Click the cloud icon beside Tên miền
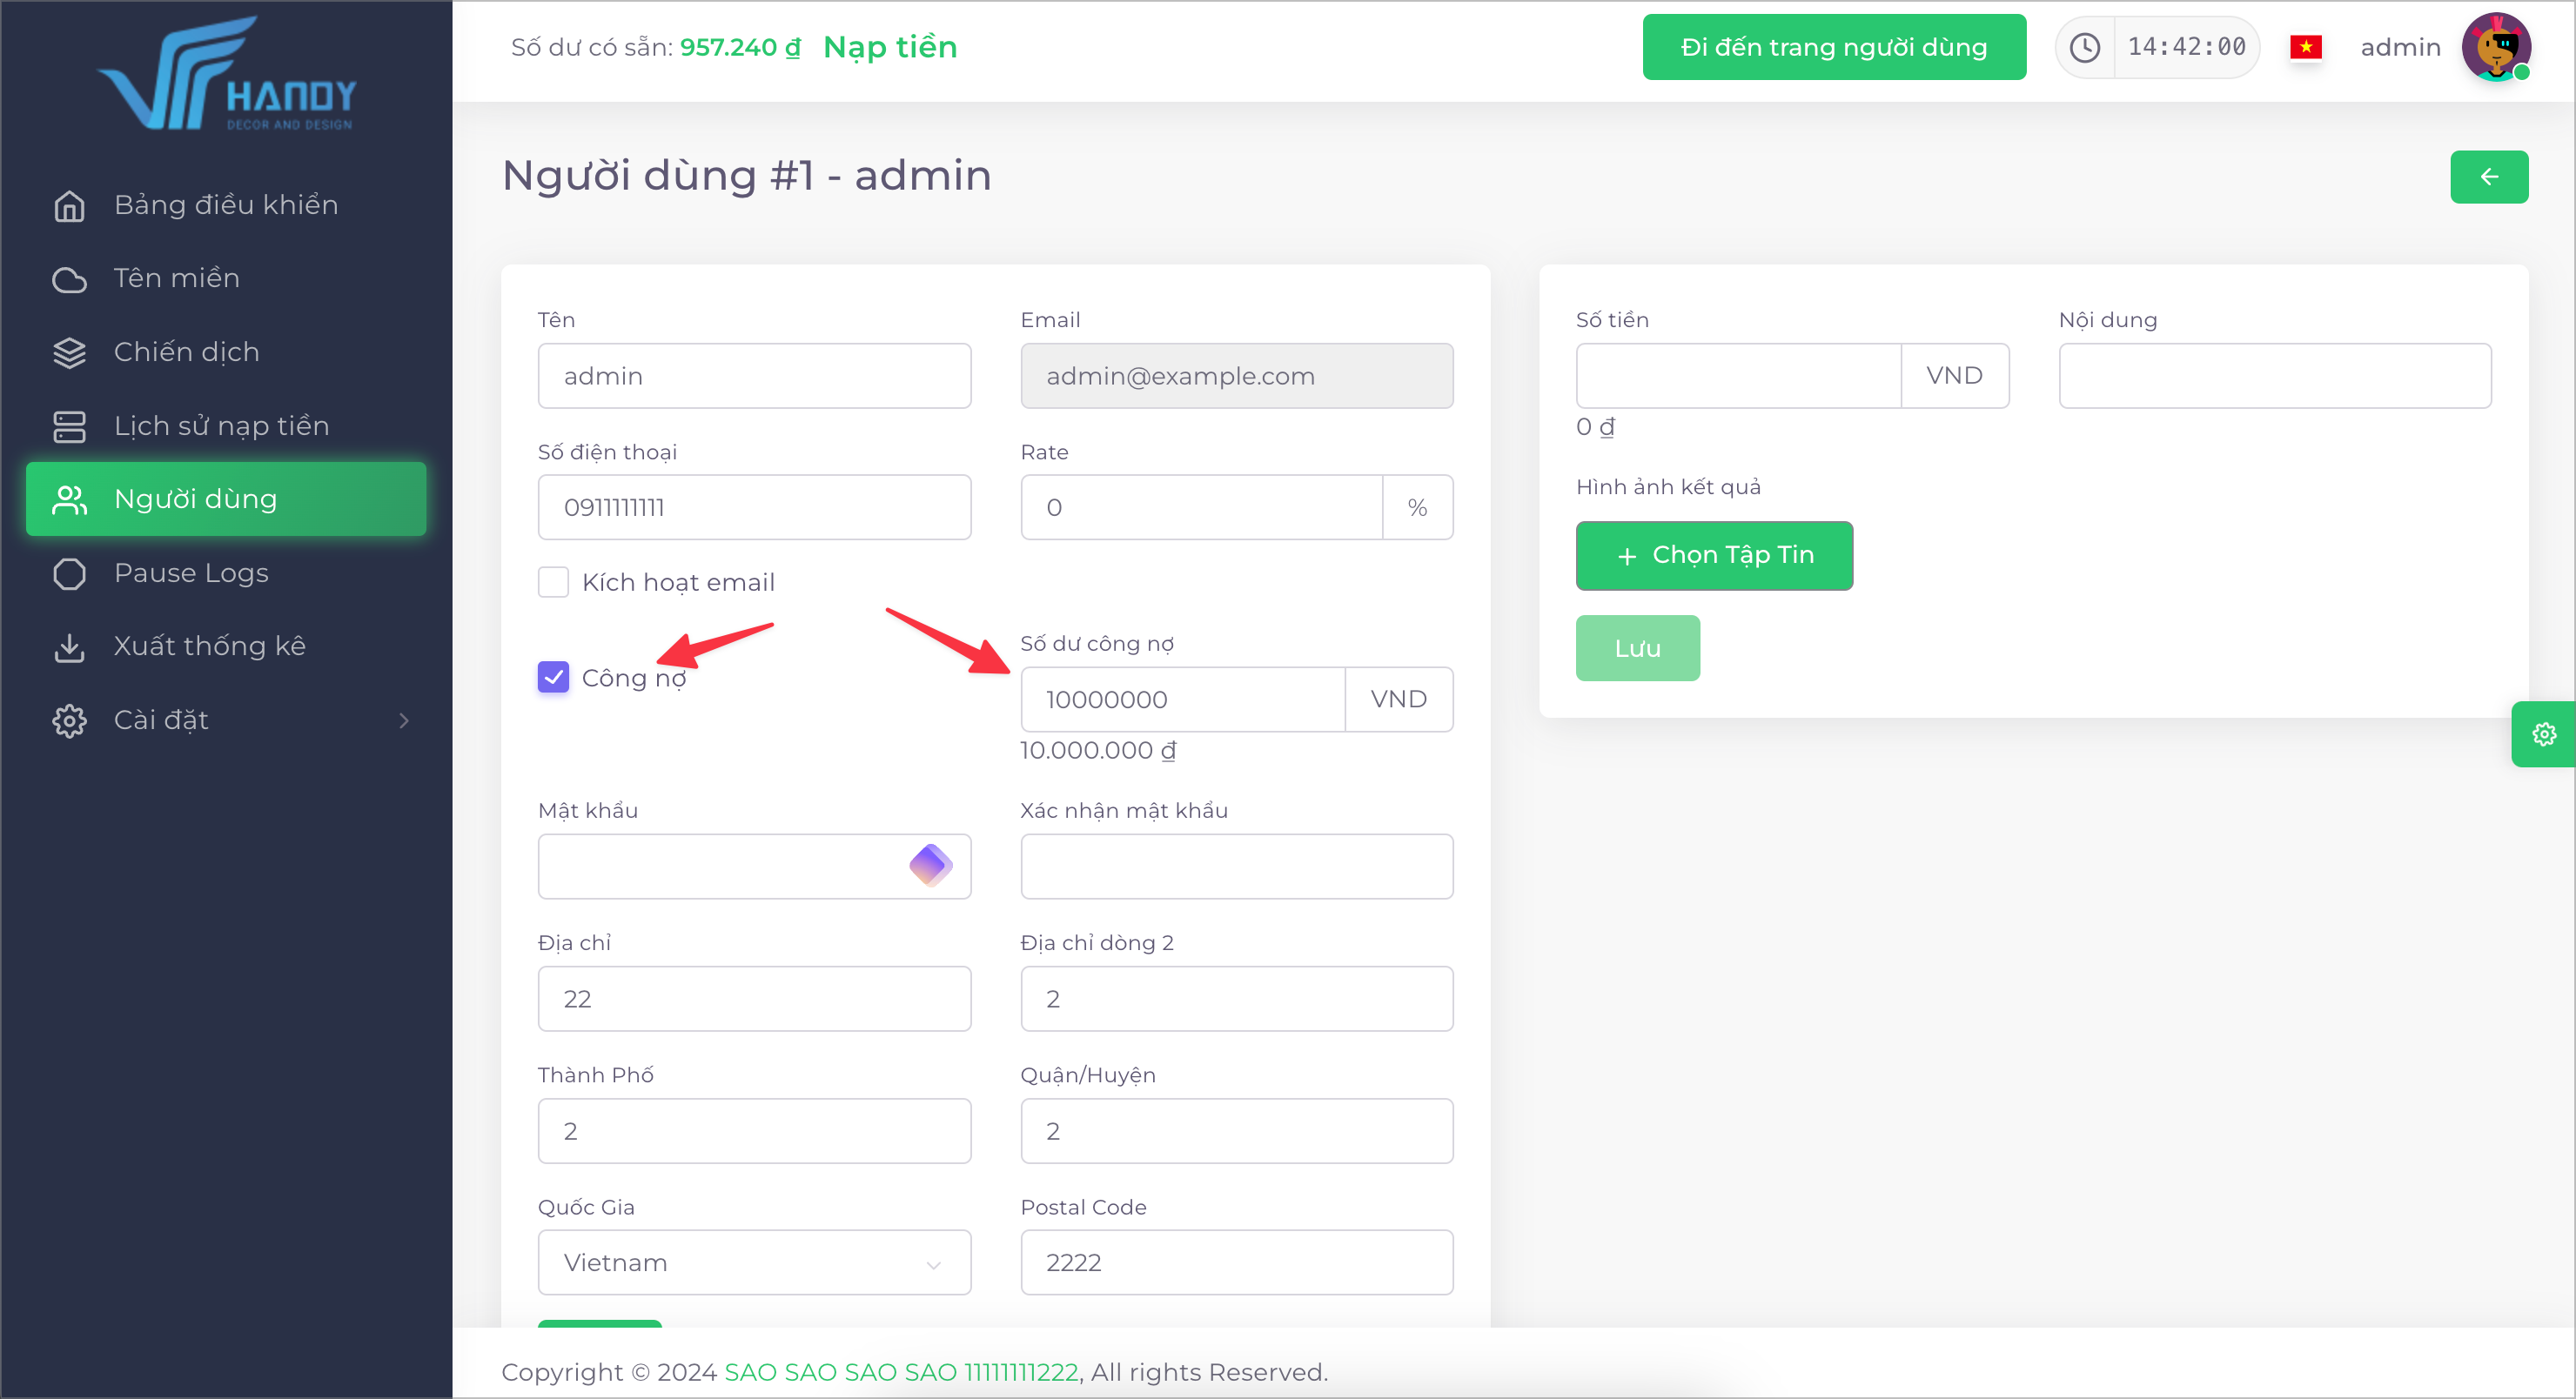 69,279
